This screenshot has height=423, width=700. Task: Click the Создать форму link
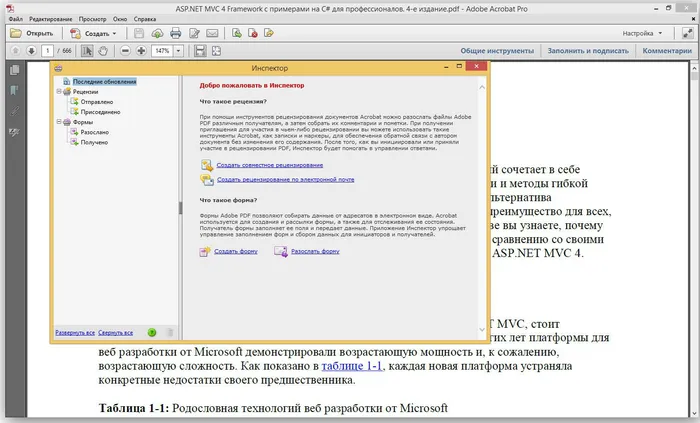pyautogui.click(x=236, y=252)
